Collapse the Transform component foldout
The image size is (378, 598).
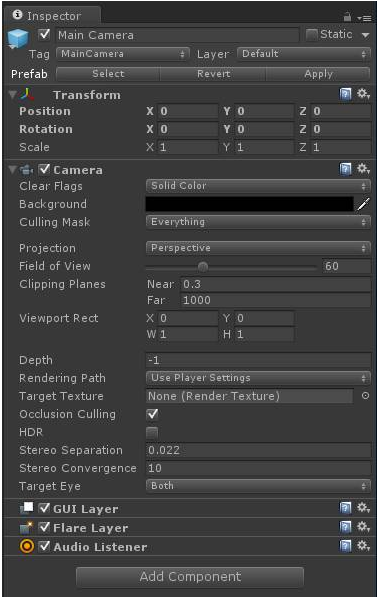point(13,94)
